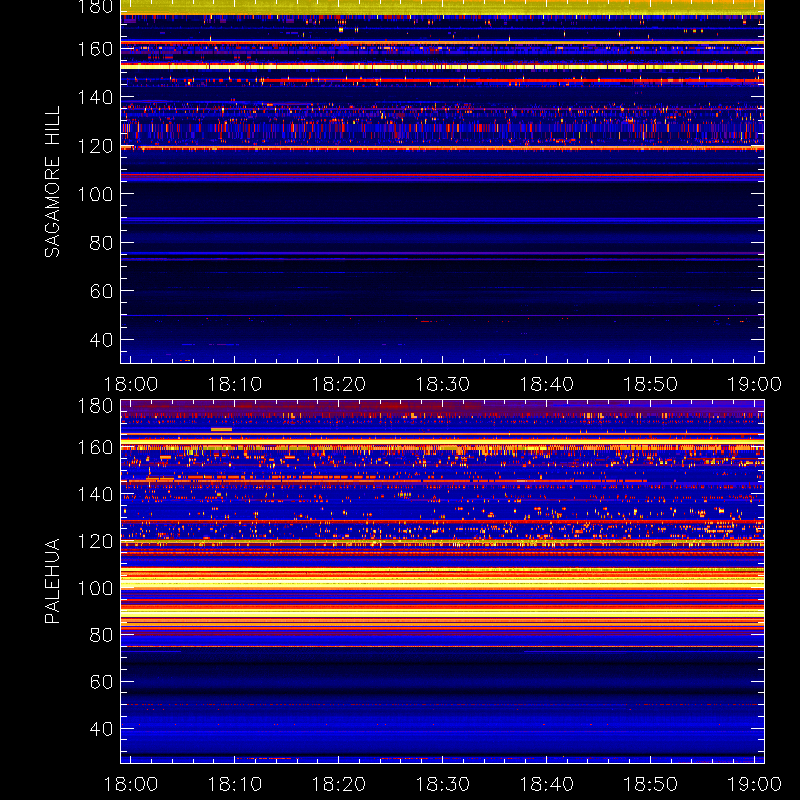Click inside the Sagamore Hill spectrogram plot

[442, 182]
